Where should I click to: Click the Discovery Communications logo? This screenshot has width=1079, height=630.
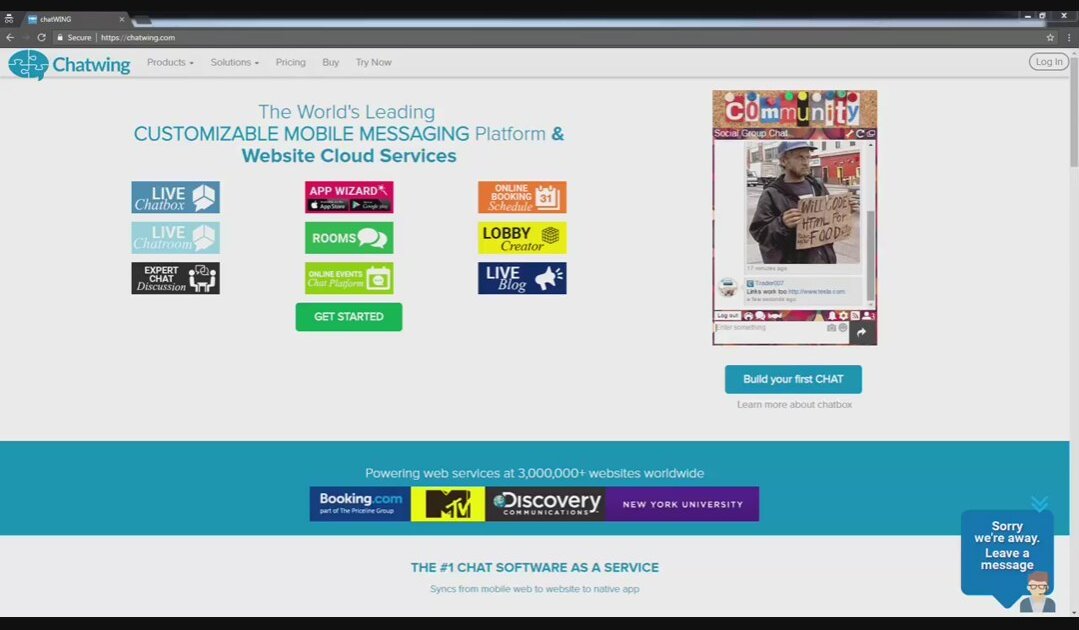tap(546, 503)
